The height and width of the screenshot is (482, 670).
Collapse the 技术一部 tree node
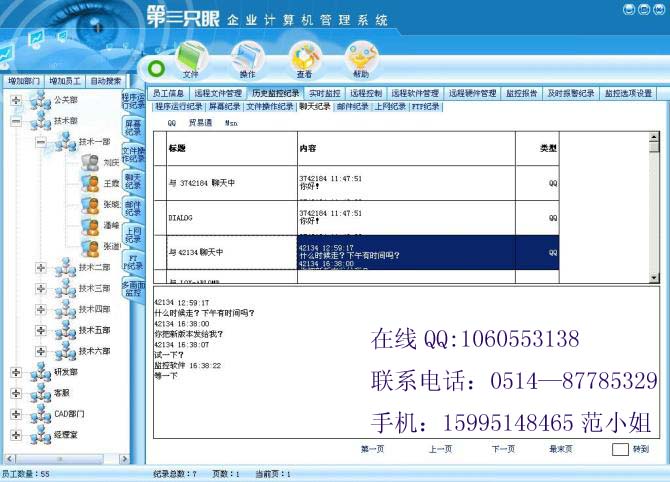pos(41,142)
